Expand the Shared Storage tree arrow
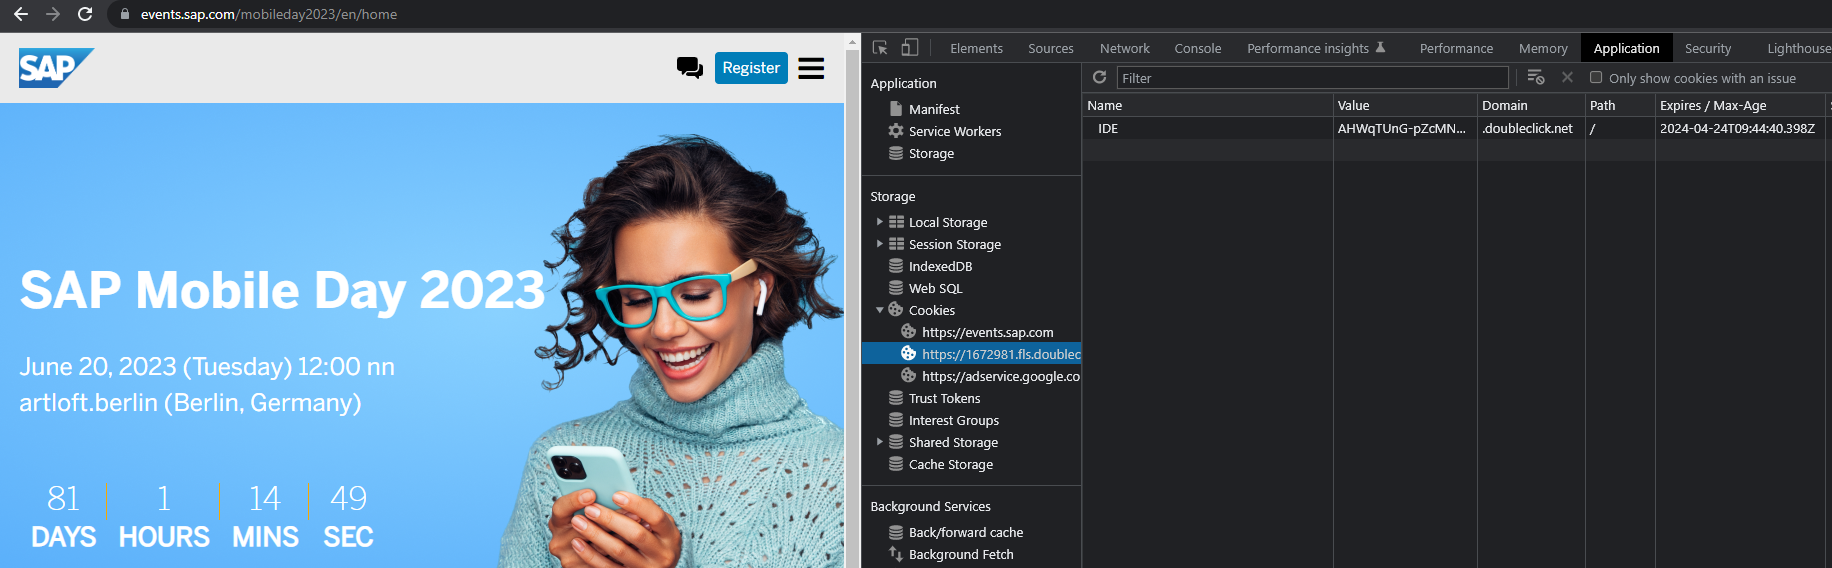Screen dimensions: 1832x568 (x=880, y=442)
